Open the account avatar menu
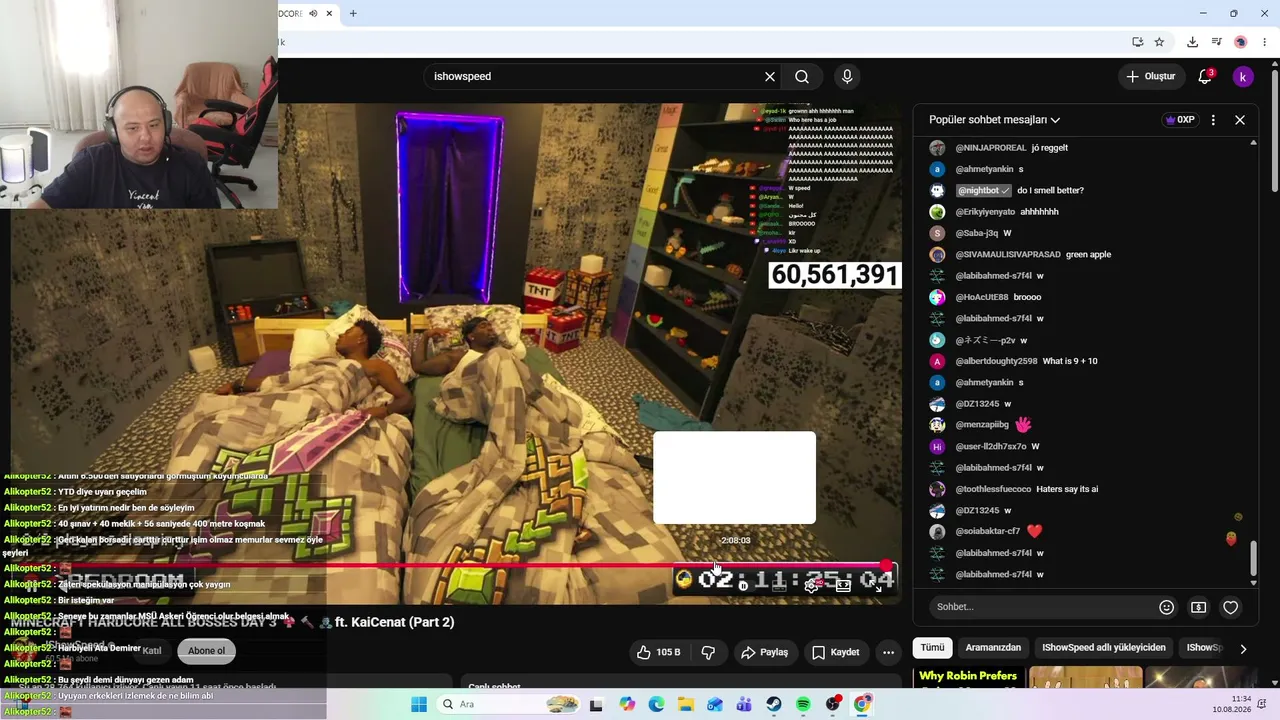This screenshot has width=1280, height=720. tap(1242, 77)
